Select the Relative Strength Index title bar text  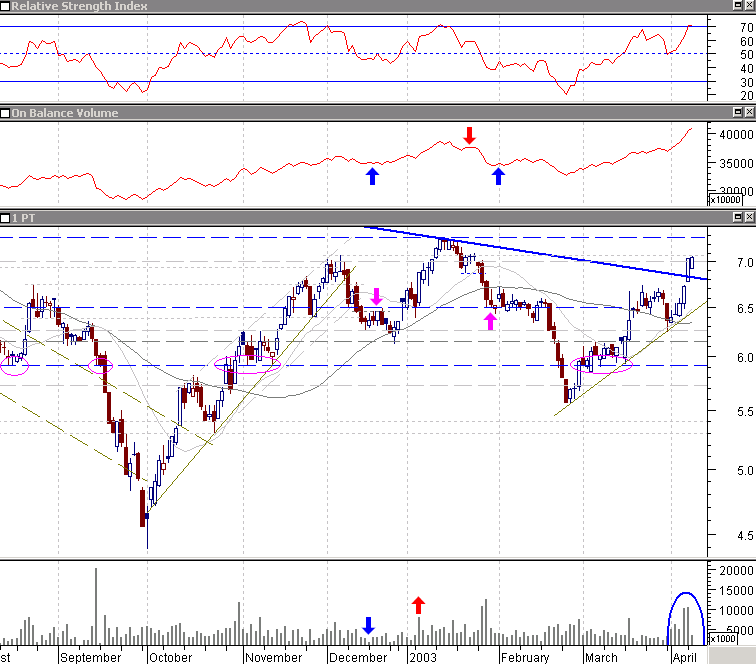(x=80, y=6)
